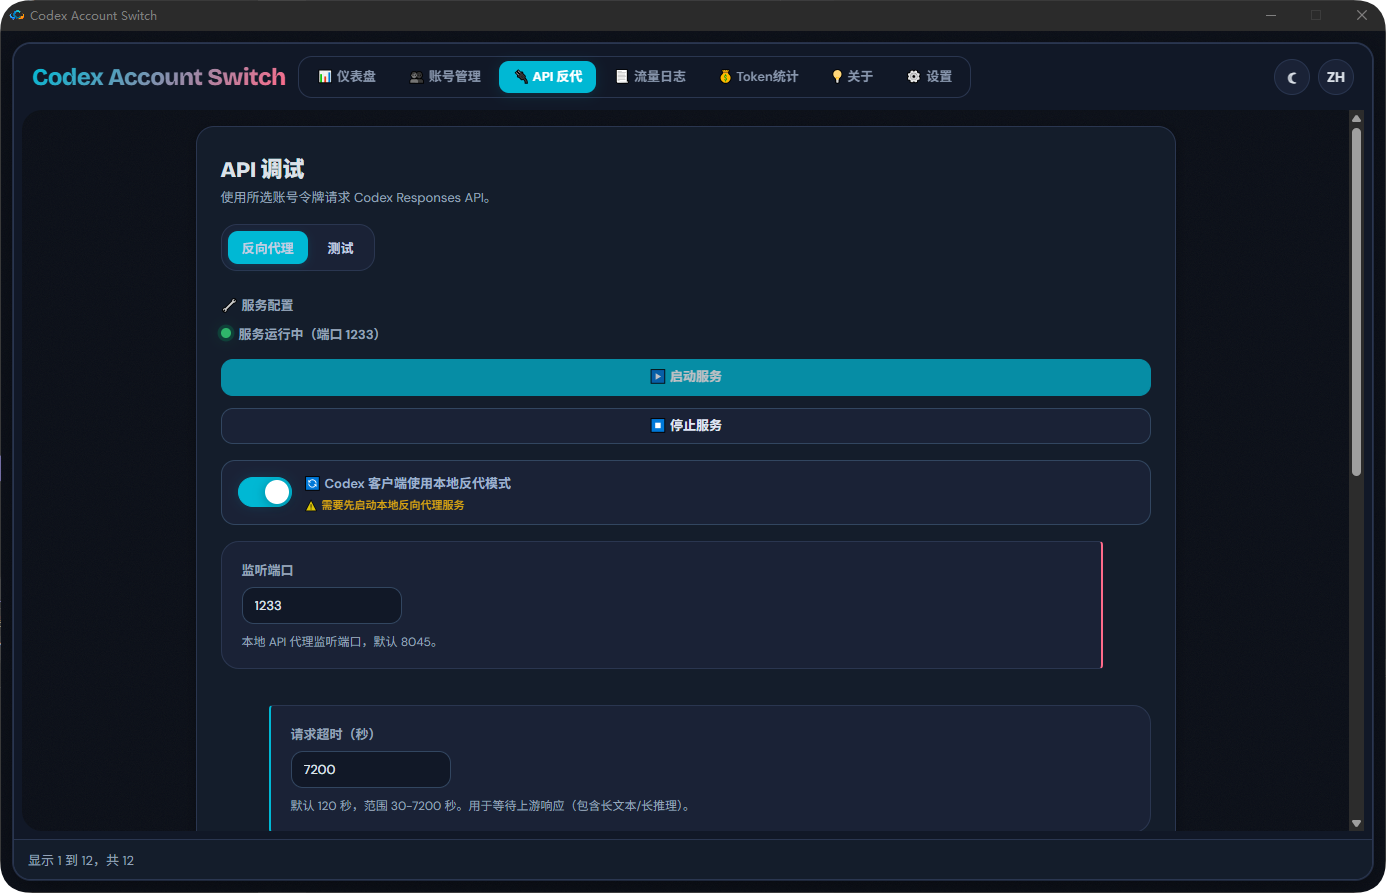Click the 监听端口 port input field
The width and height of the screenshot is (1386, 893).
[x=321, y=605]
